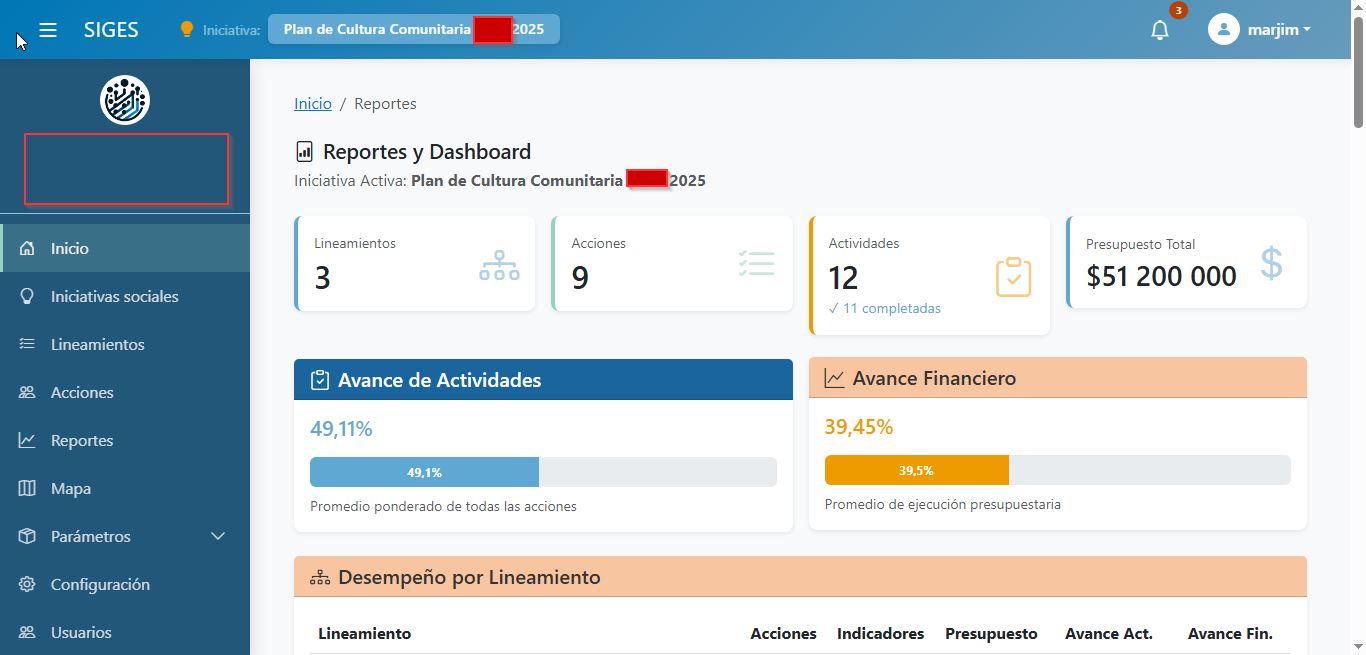This screenshot has height=655, width=1366.
Task: Click the clipboard icon in Avance de Actividades header
Action: point(321,379)
